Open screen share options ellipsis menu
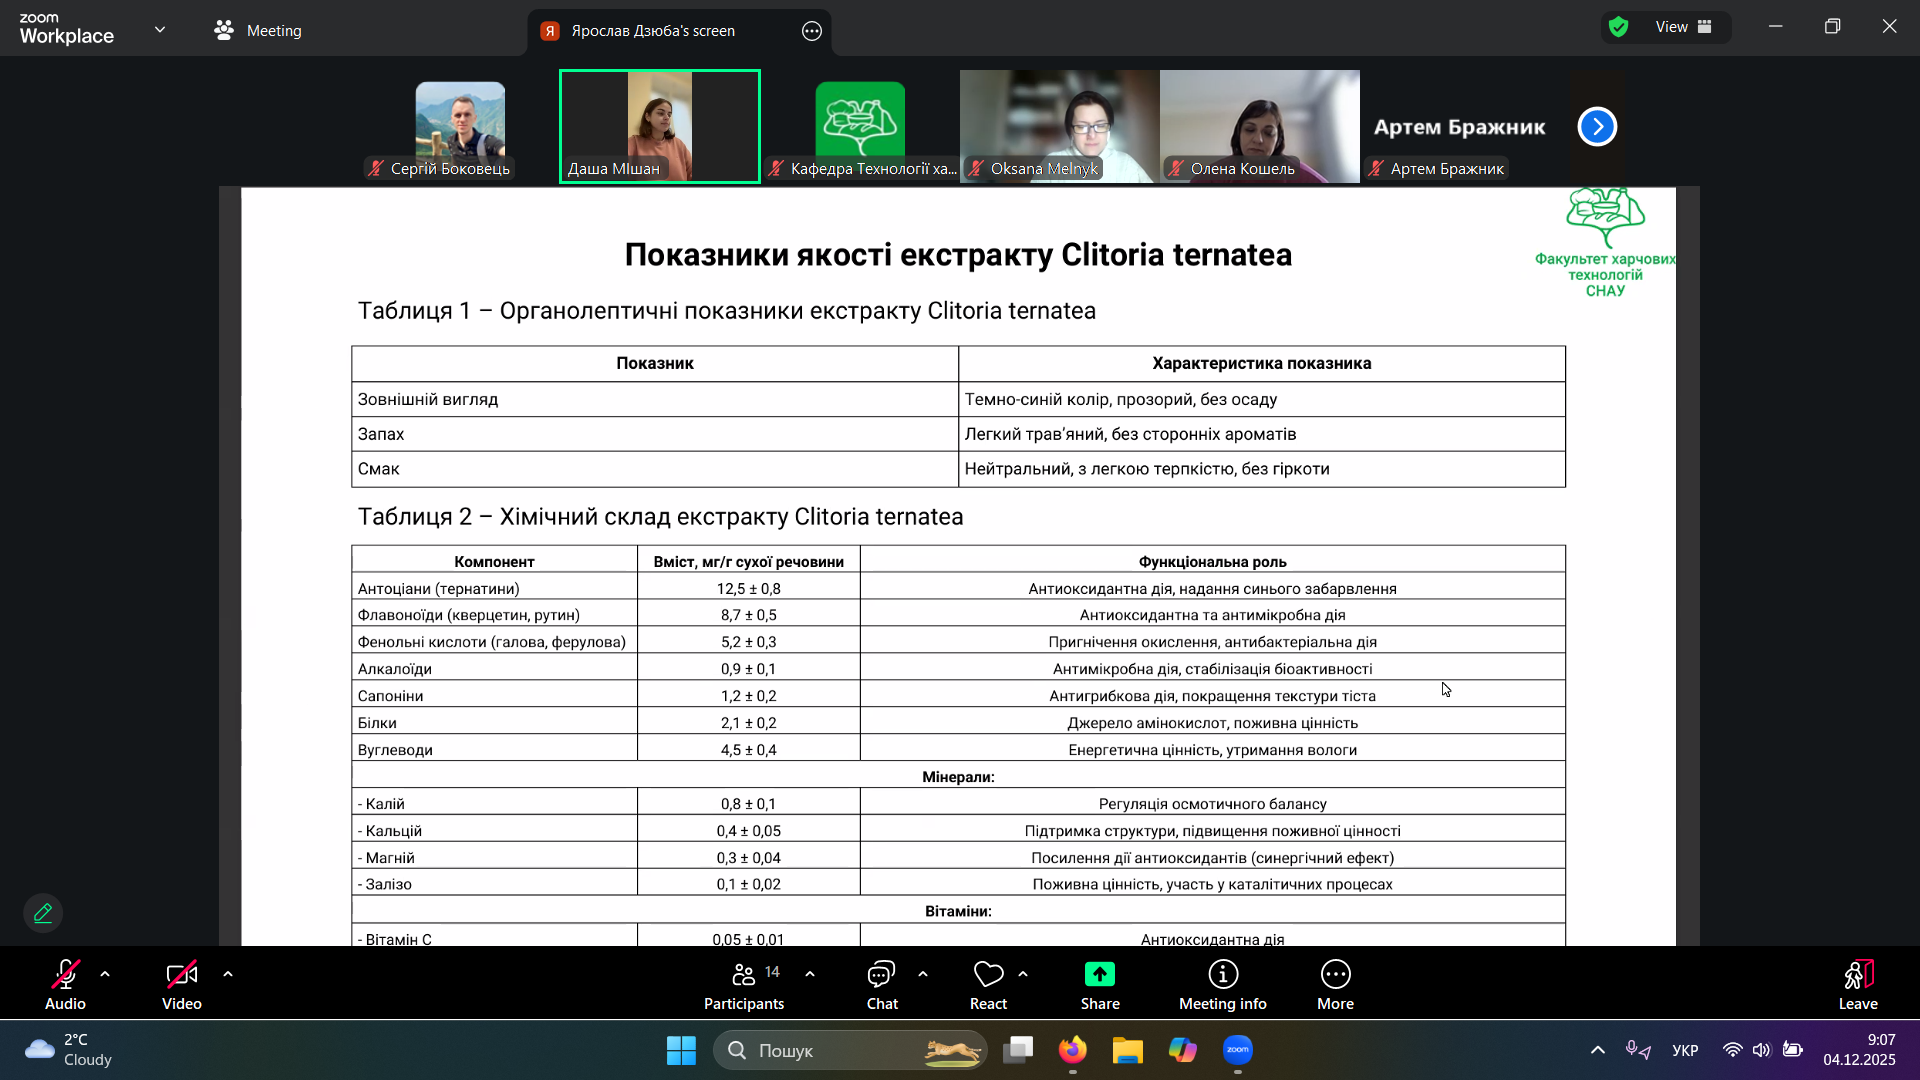The height and width of the screenshot is (1080, 1920). click(x=812, y=31)
